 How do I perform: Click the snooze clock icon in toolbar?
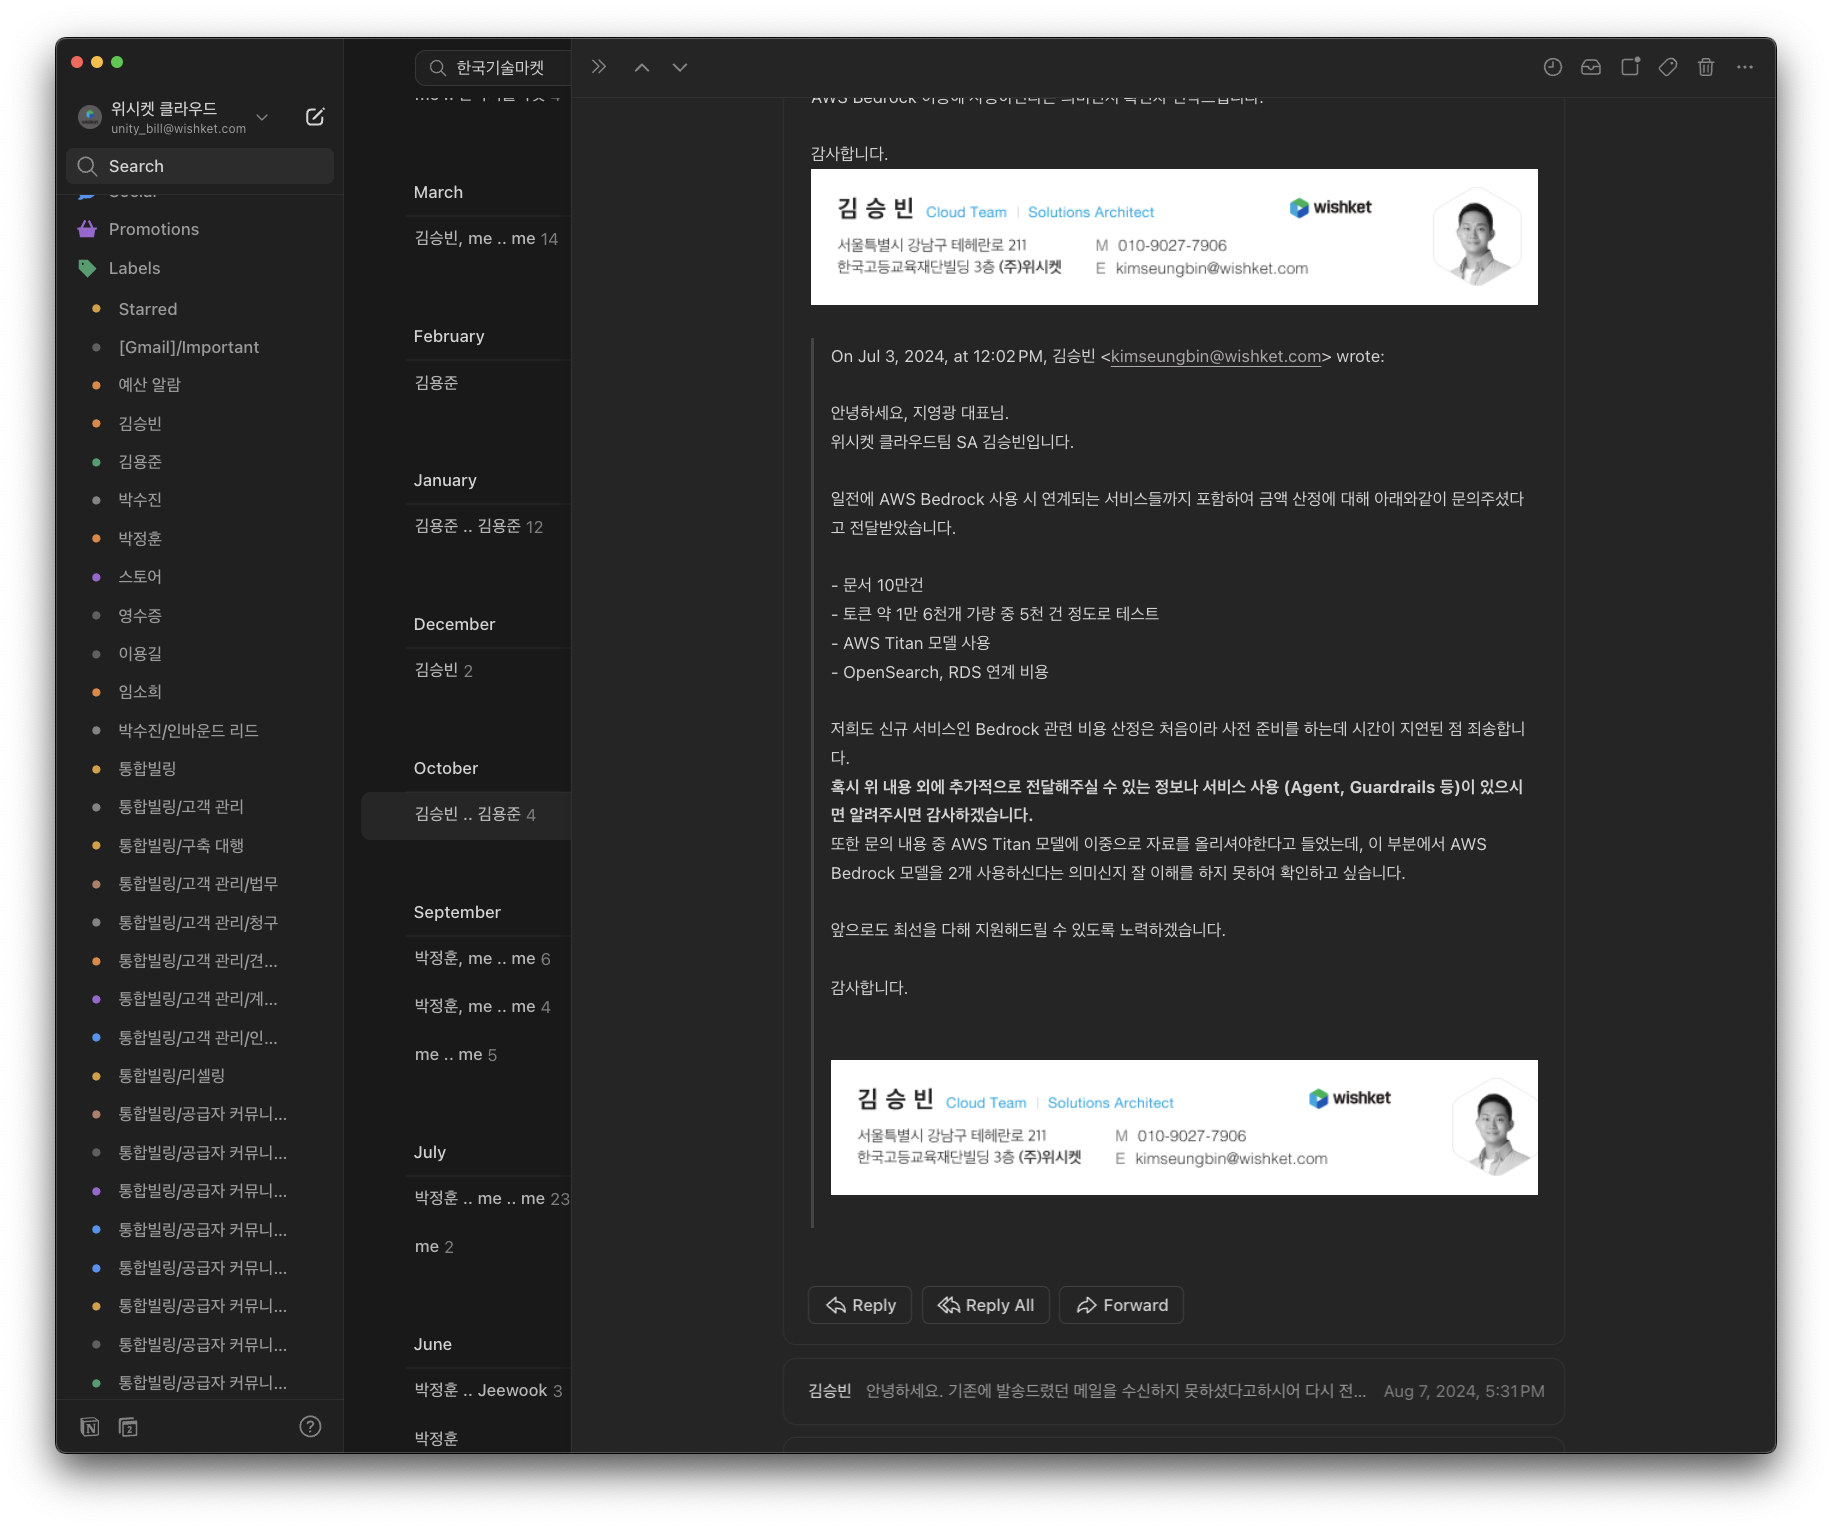[1552, 67]
